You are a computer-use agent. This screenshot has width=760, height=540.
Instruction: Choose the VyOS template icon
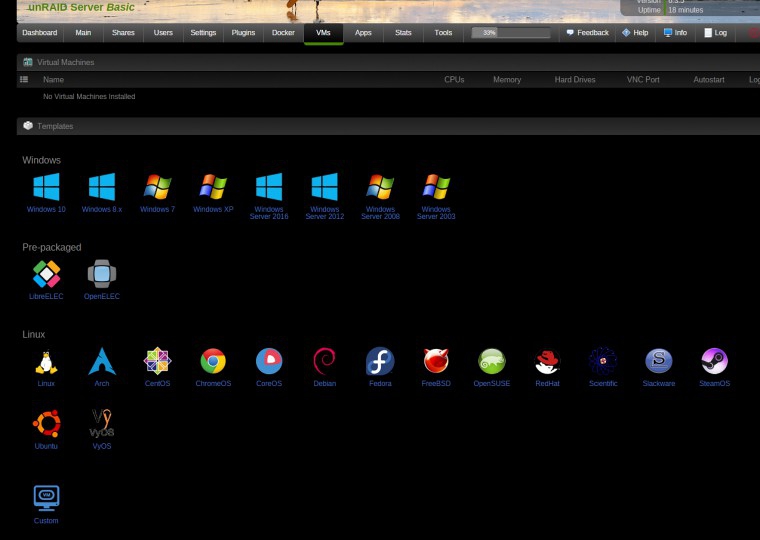click(102, 423)
